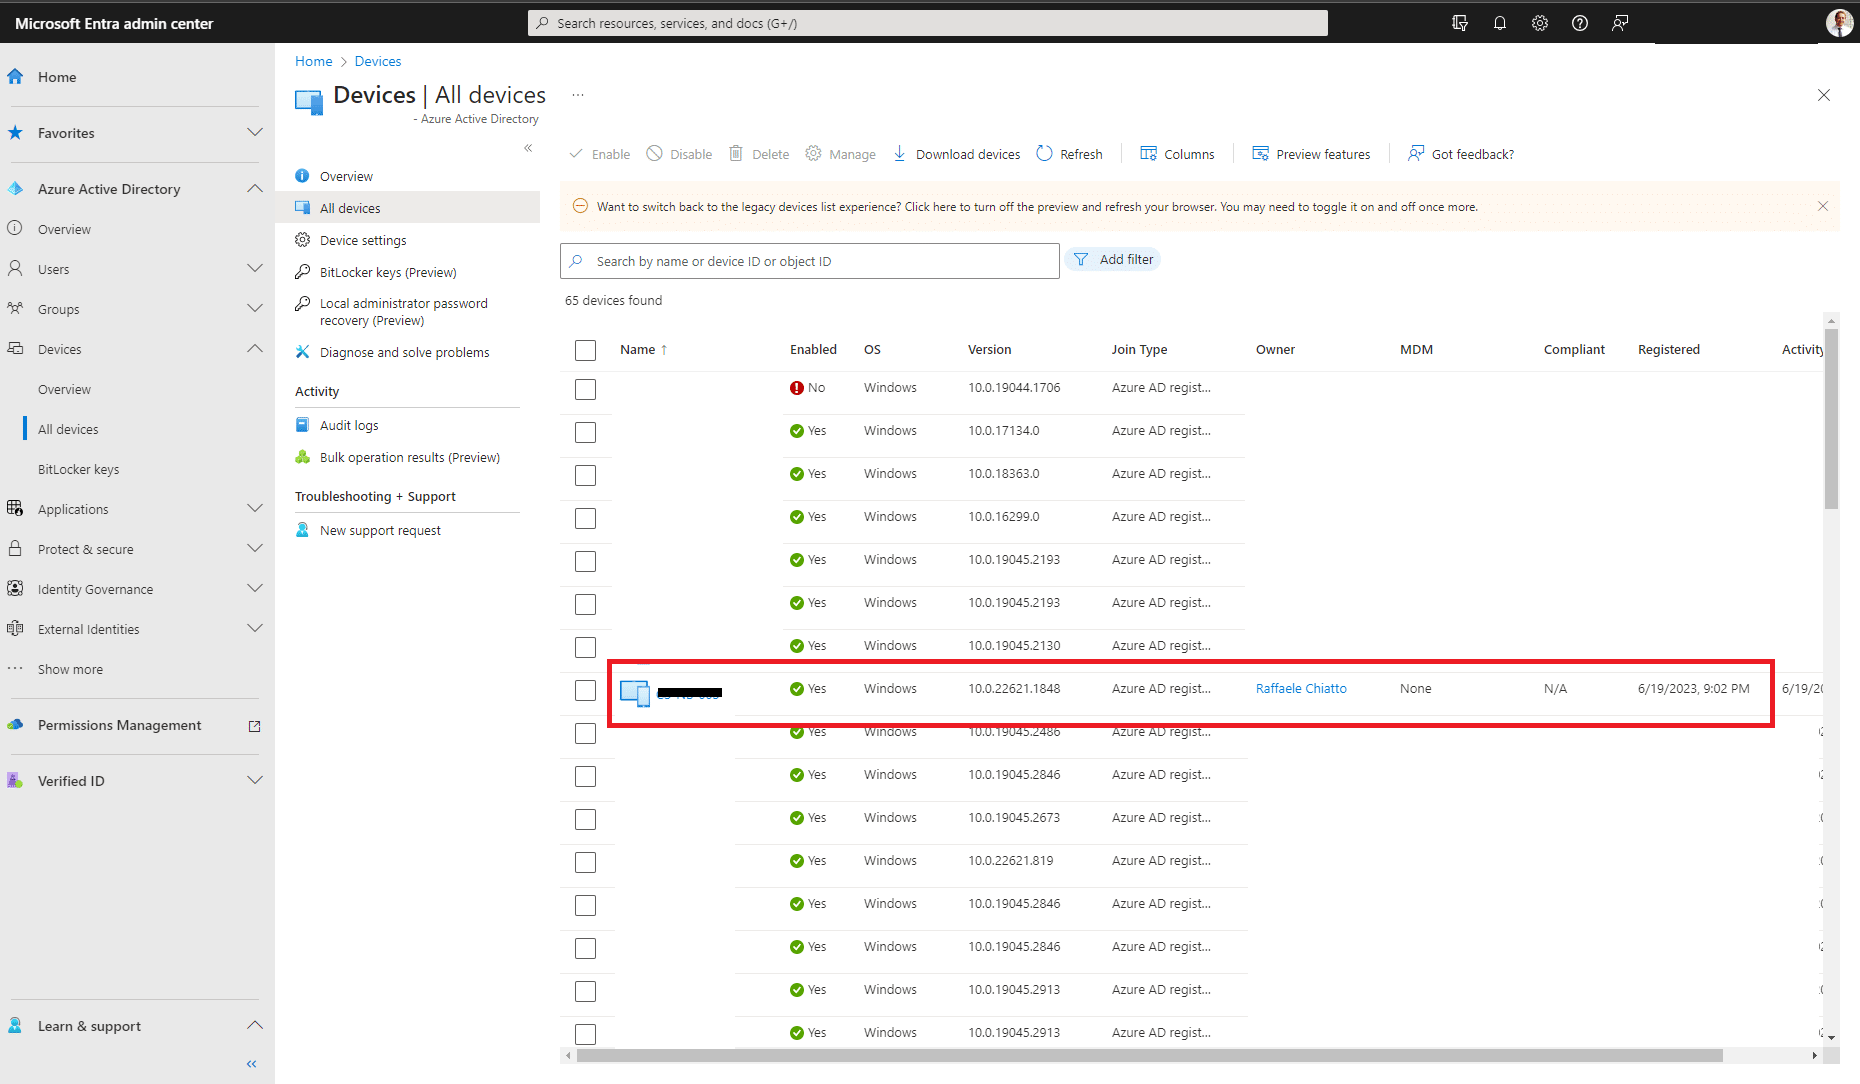
Task: Click Download devices button
Action: point(956,154)
